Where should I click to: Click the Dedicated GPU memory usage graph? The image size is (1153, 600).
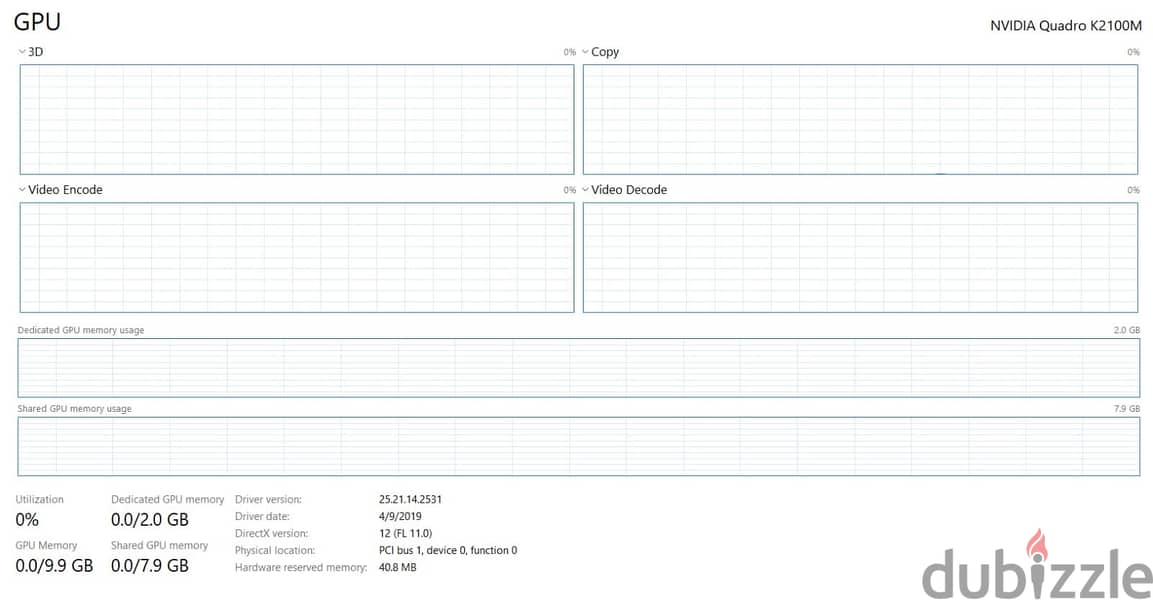point(579,368)
